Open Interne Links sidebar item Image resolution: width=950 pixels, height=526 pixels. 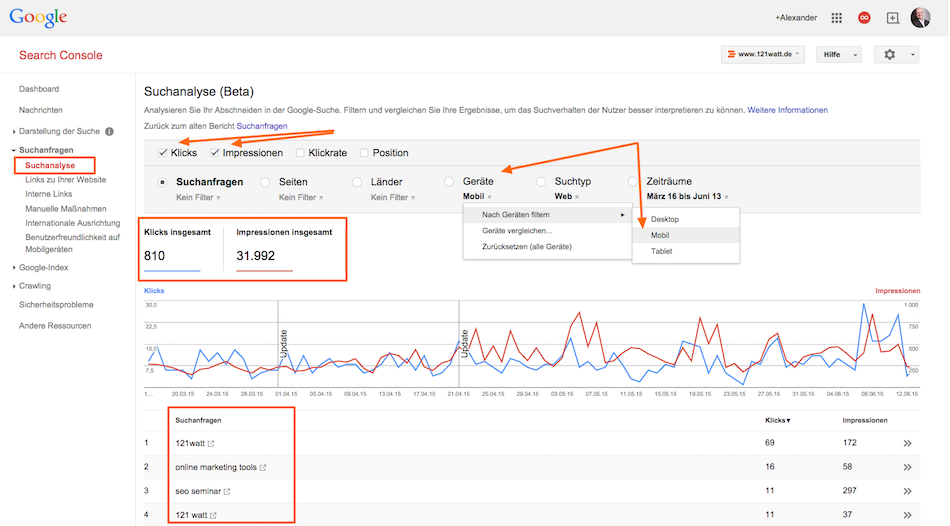(x=48, y=194)
